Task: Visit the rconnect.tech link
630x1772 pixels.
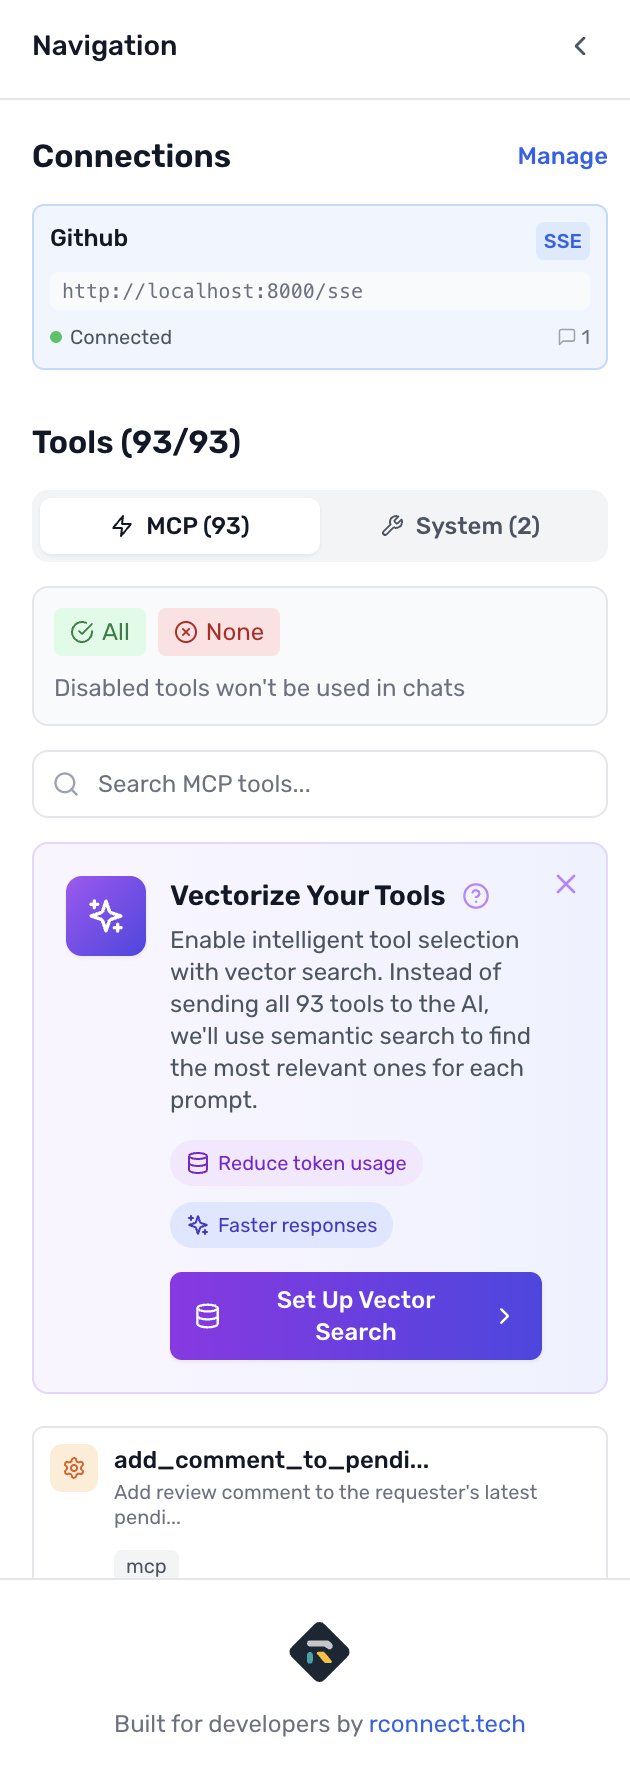Action: pos(447,1723)
